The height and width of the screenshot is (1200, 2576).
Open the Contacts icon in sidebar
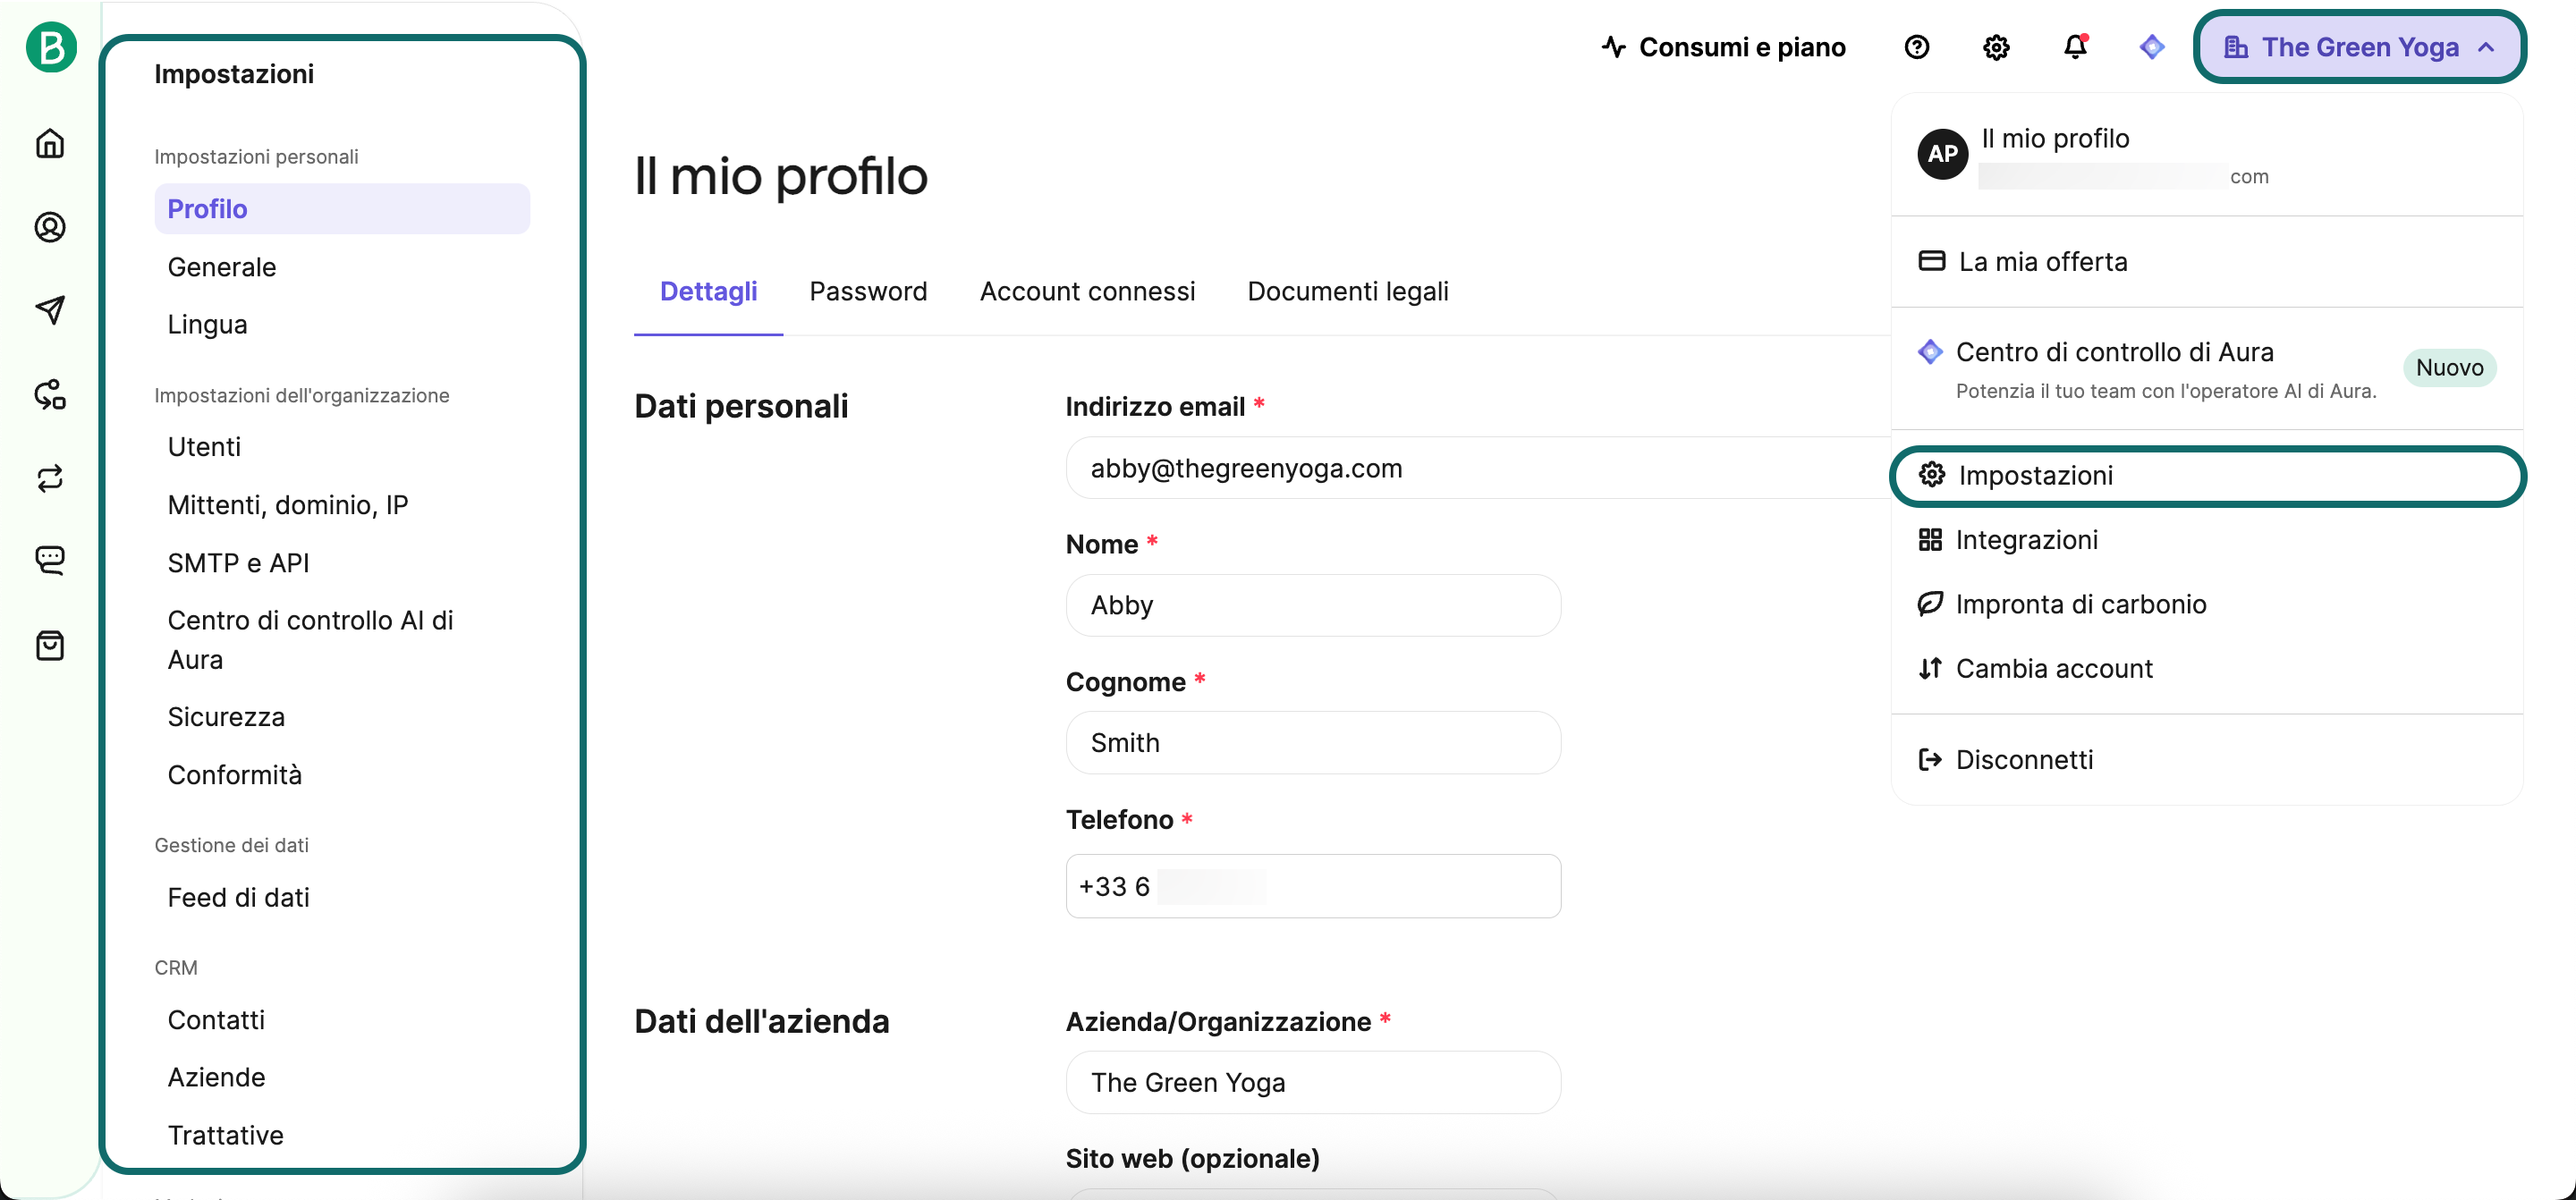(50, 227)
